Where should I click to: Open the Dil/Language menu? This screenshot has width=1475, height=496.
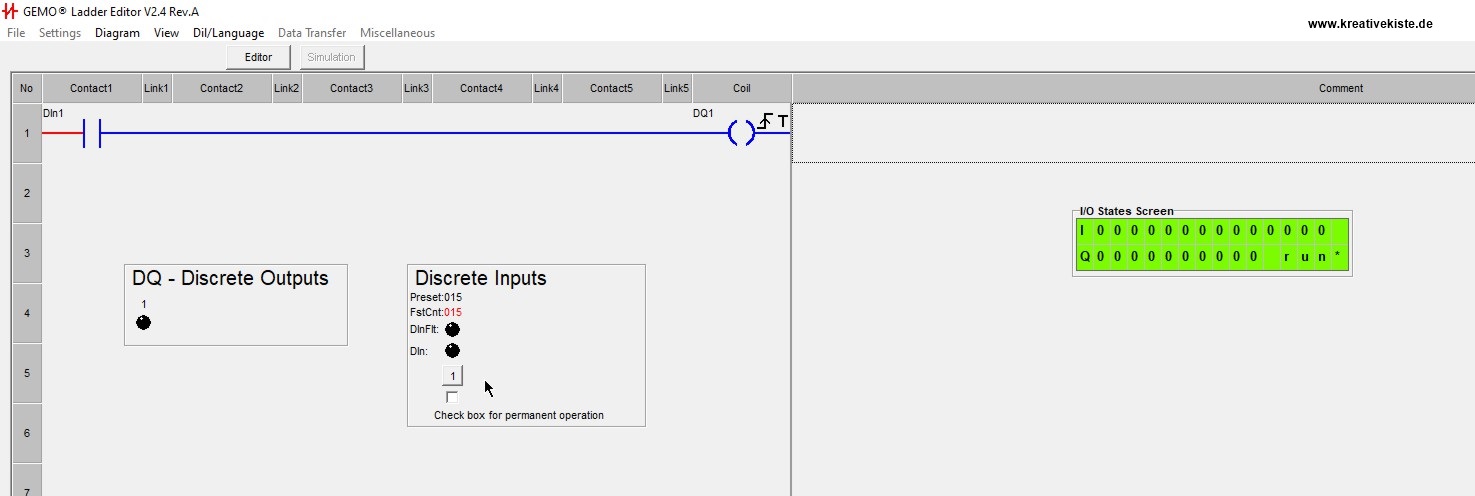point(228,33)
